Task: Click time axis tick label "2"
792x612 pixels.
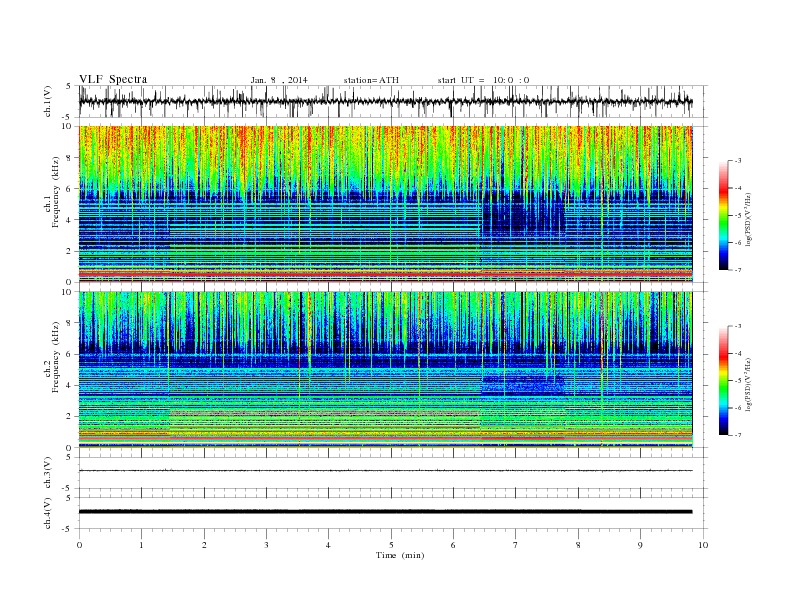Action: click(204, 545)
